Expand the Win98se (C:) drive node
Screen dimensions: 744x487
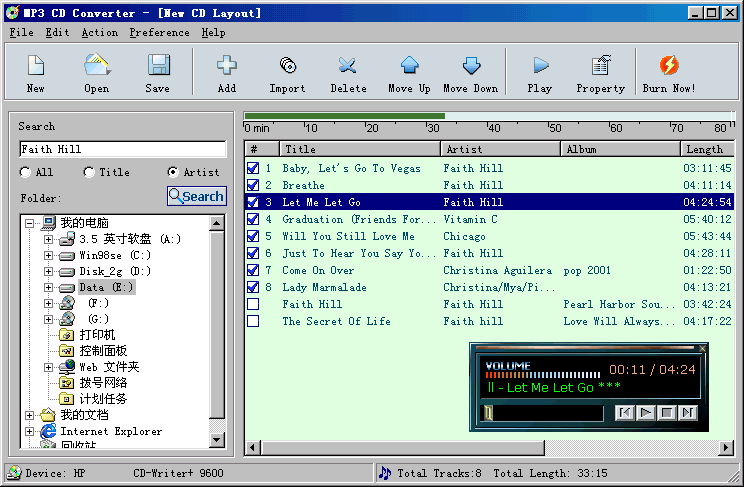(x=48, y=256)
